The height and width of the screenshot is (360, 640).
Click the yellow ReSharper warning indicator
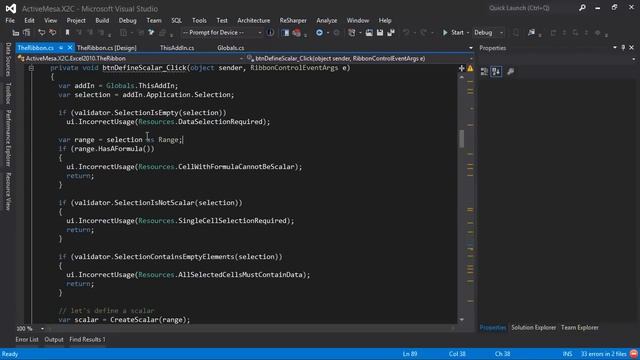coord(470,69)
